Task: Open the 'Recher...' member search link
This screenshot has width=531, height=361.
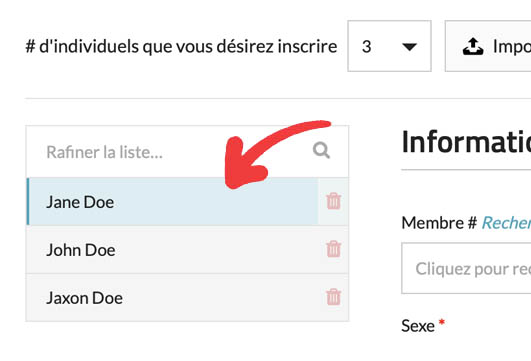Action: coord(506,223)
